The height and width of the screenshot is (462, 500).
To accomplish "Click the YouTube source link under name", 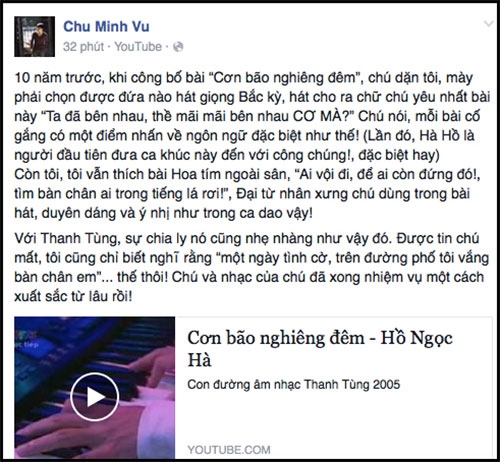I will [138, 47].
